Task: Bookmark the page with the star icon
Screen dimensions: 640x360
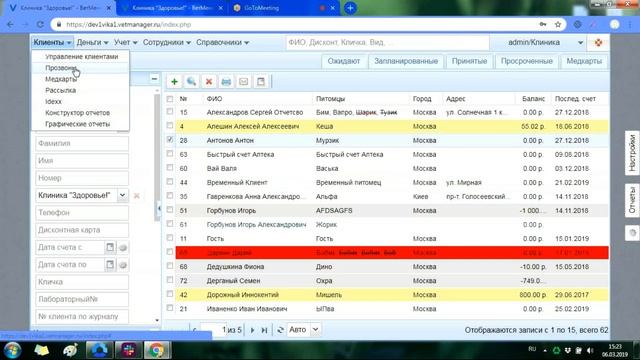Action: 558,24
